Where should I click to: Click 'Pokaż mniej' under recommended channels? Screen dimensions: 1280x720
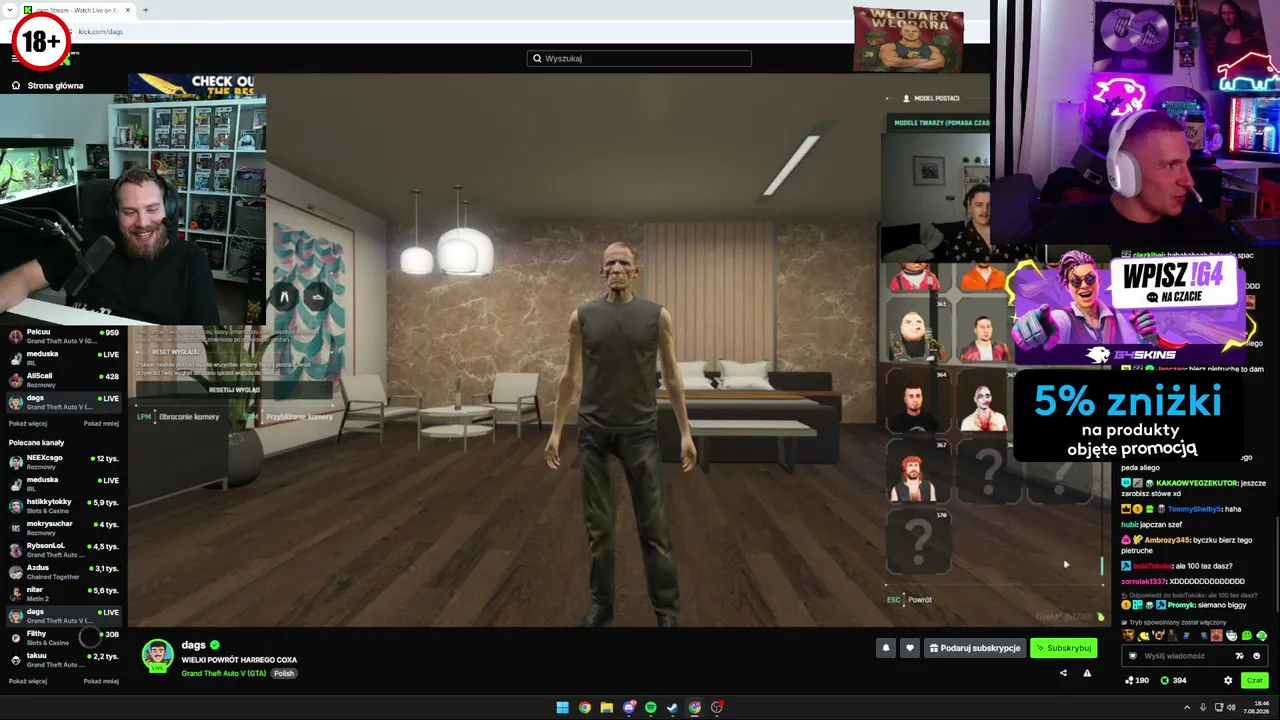point(101,681)
